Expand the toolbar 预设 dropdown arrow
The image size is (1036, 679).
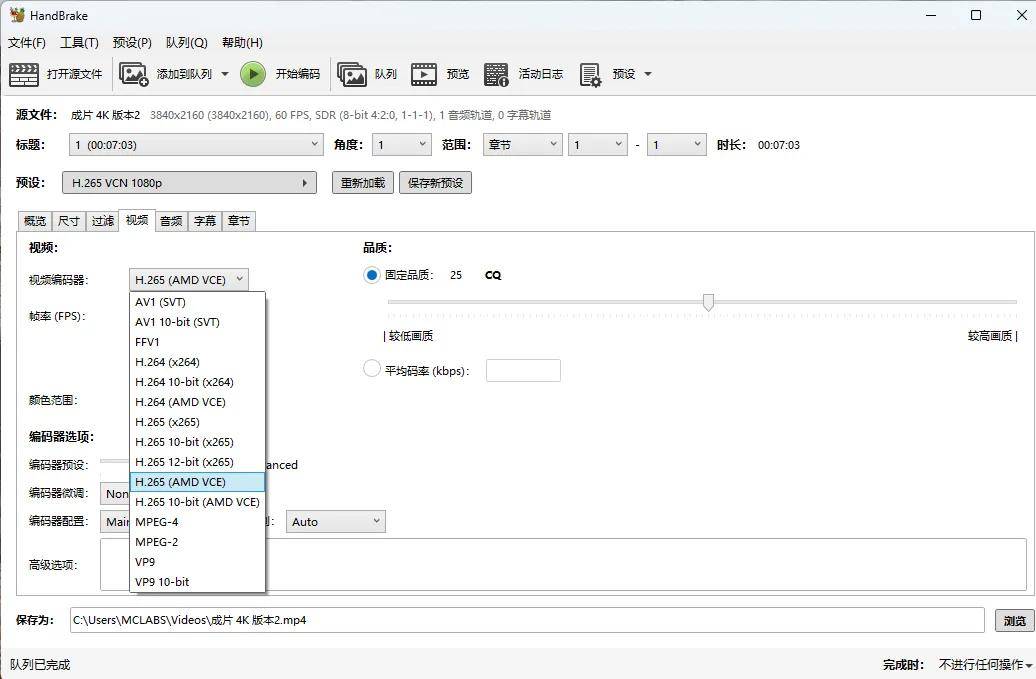(648, 74)
